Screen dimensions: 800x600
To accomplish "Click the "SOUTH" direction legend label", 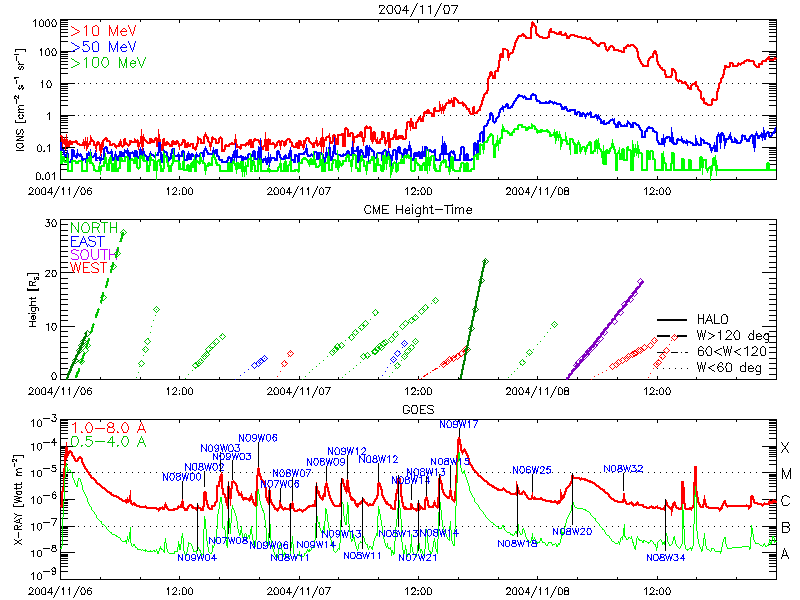I will (x=93, y=254).
